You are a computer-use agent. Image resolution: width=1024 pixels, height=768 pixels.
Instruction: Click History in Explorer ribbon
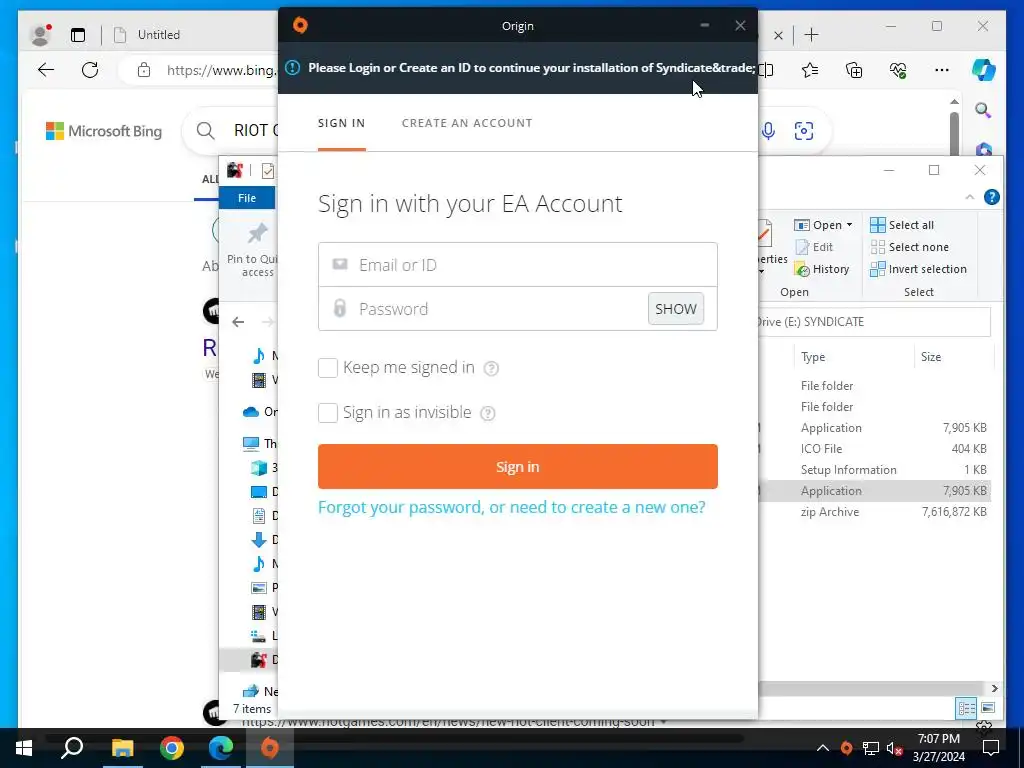822,269
